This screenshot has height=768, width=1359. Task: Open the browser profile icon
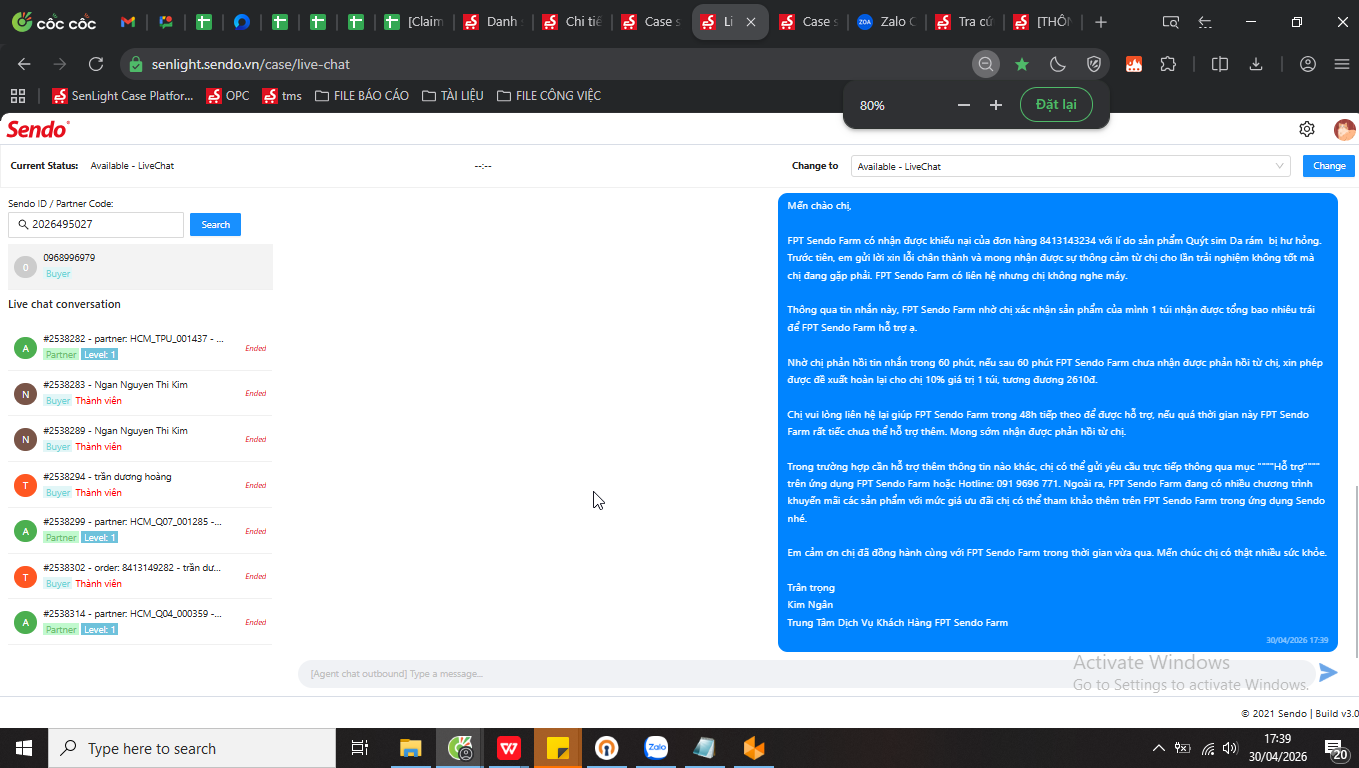coord(1307,64)
